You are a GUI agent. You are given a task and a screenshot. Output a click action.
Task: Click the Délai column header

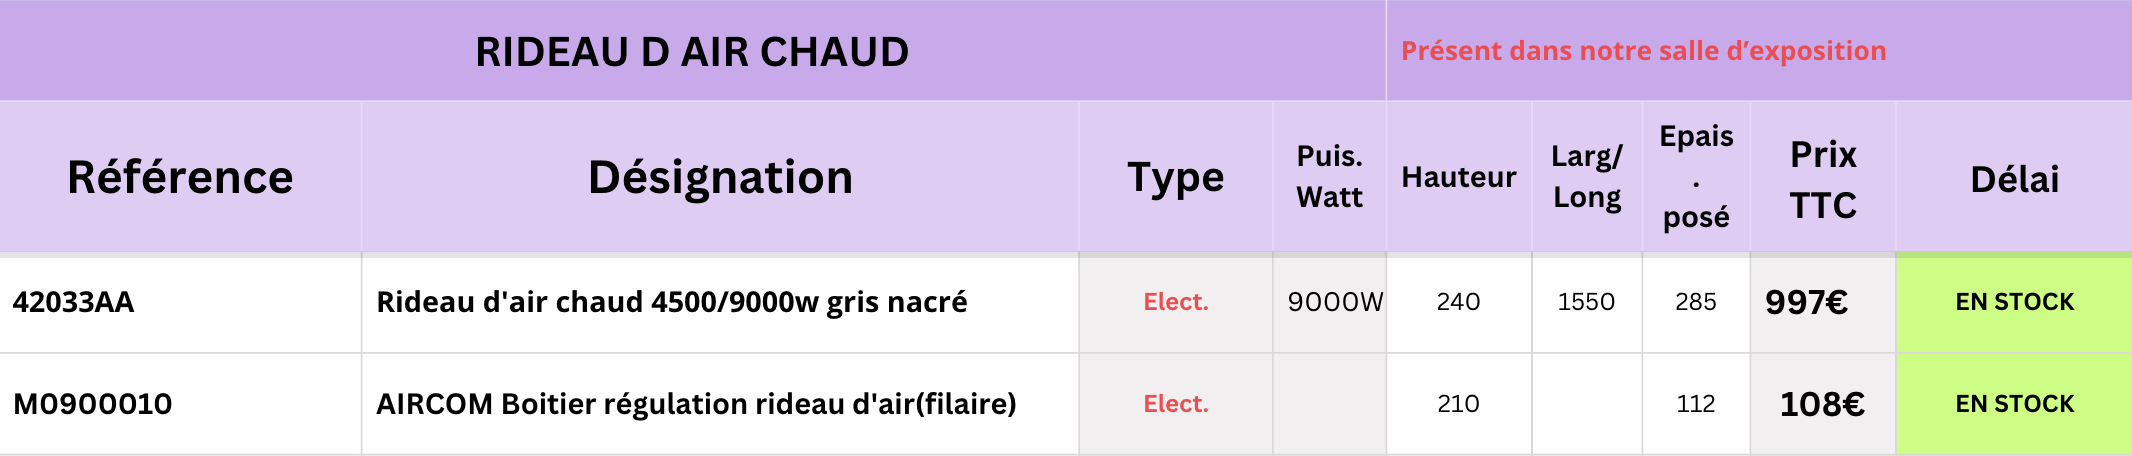point(2014,179)
